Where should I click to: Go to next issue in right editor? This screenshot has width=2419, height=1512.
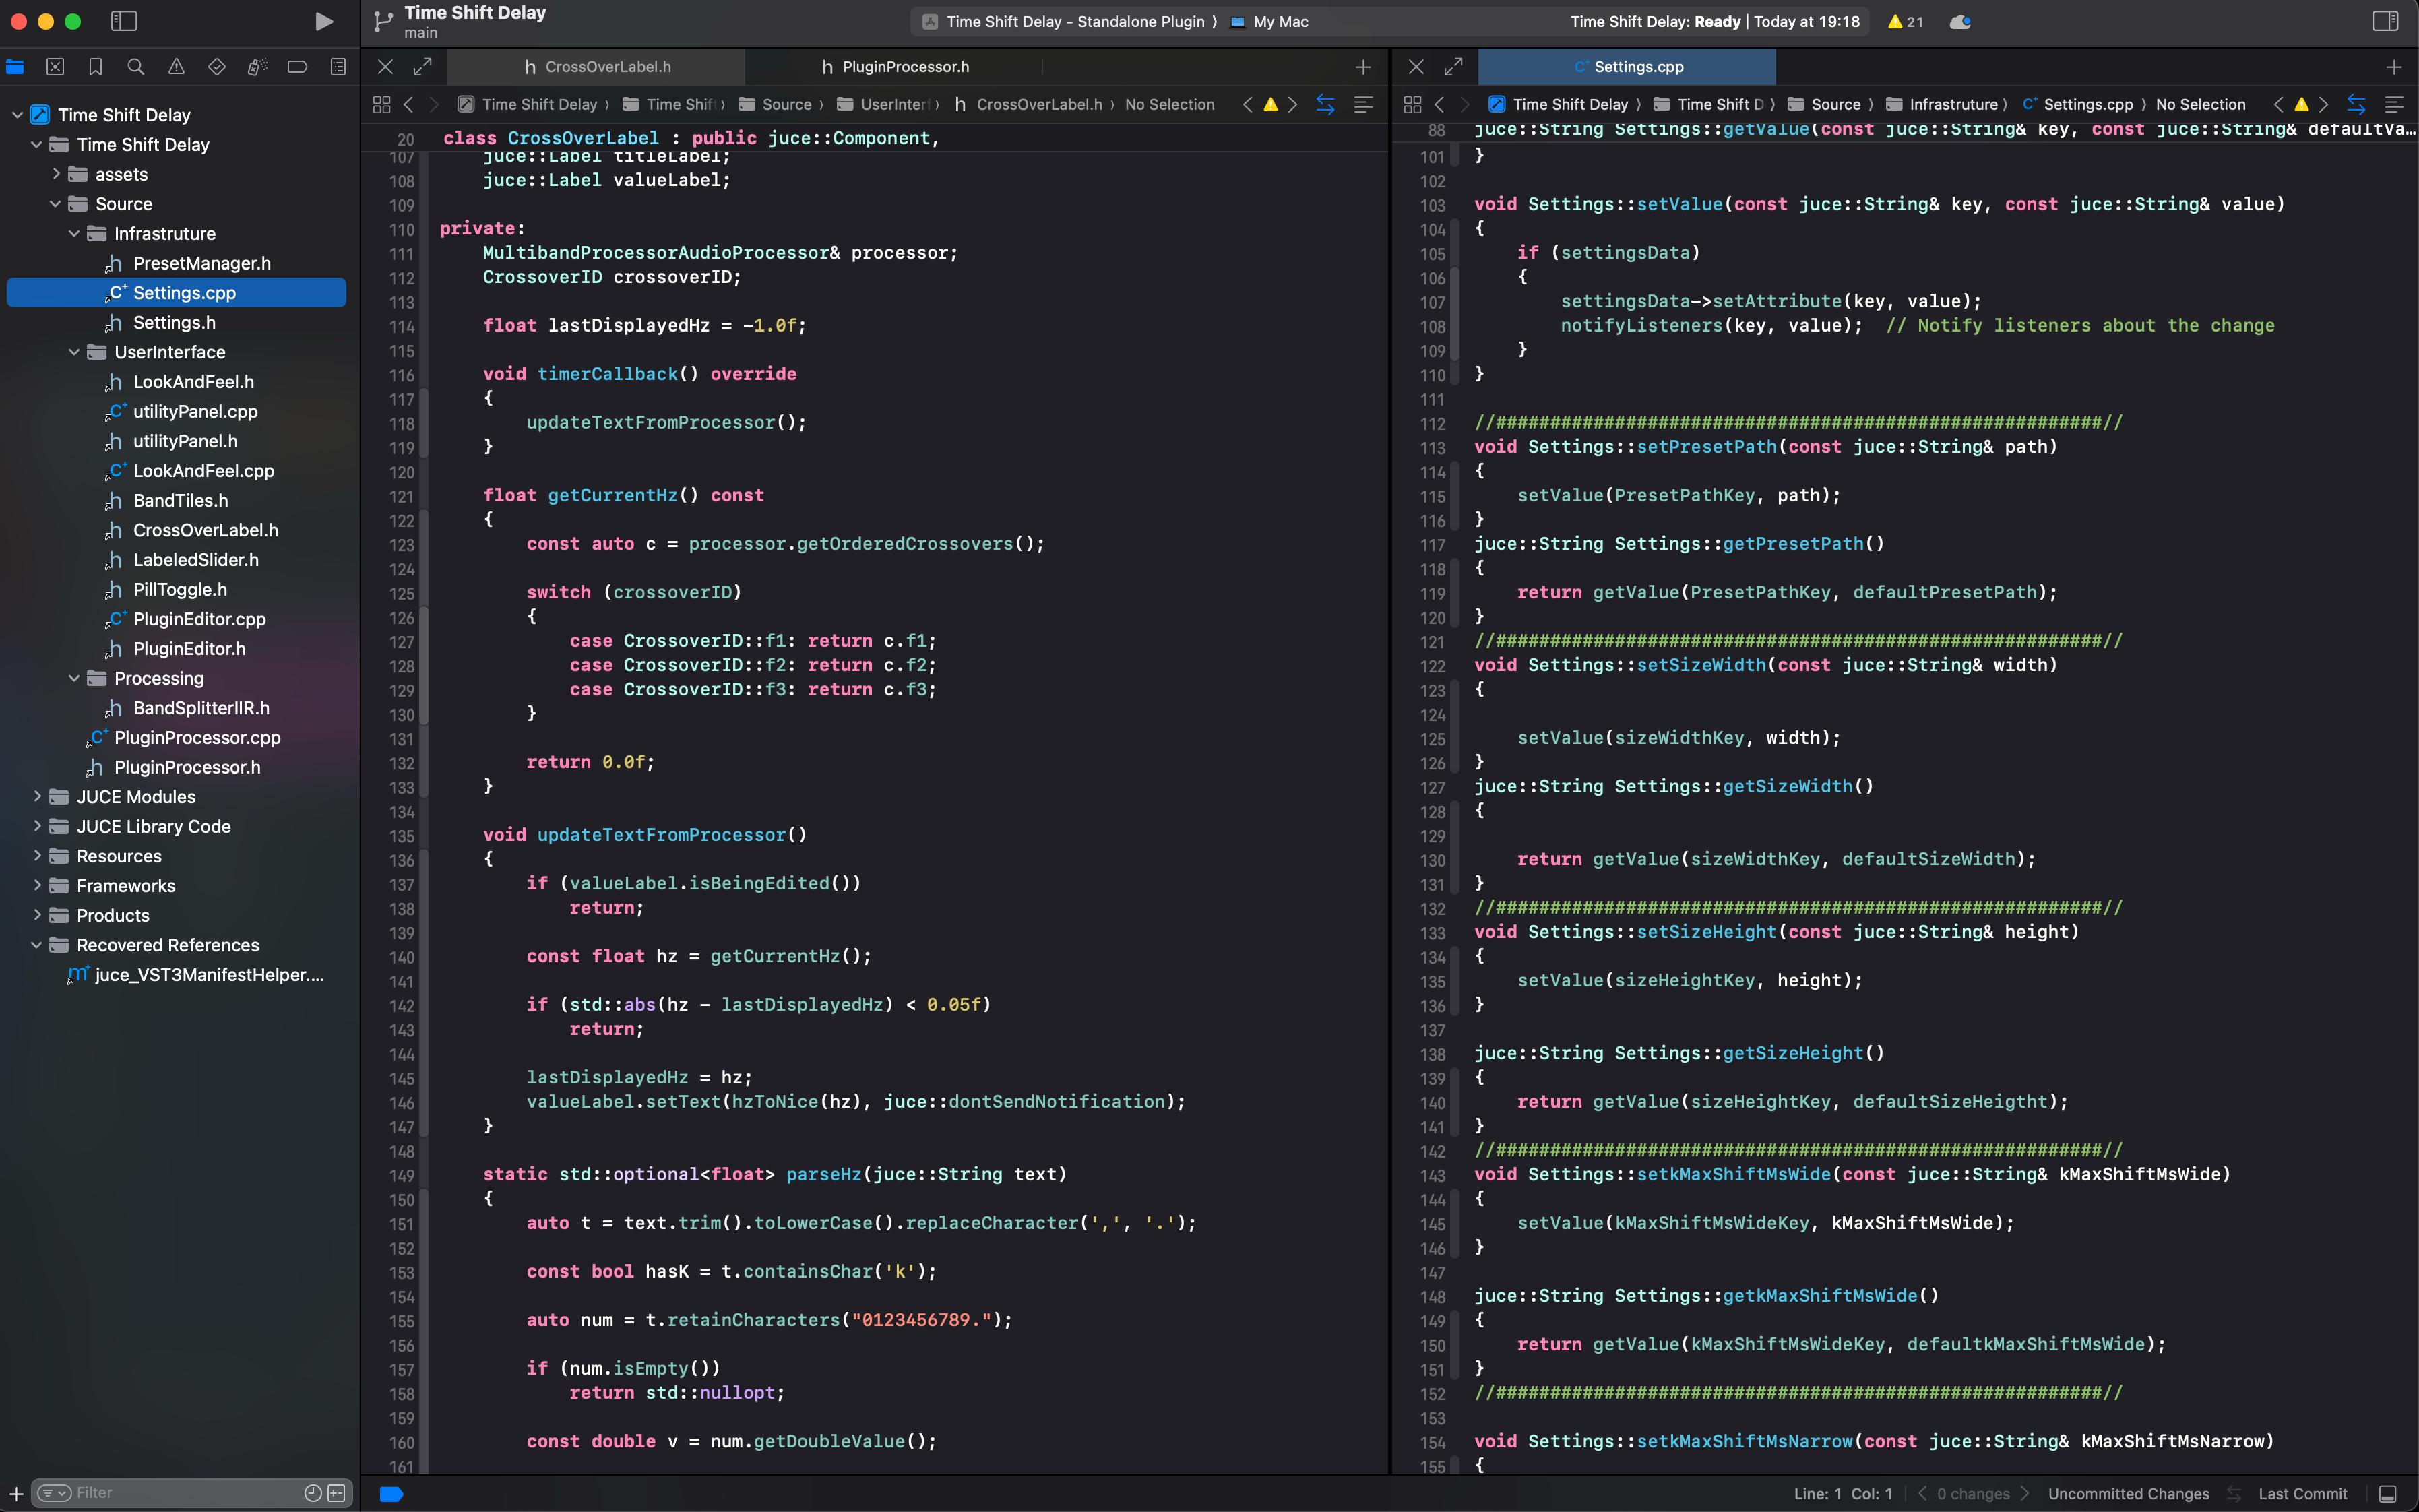[2324, 104]
